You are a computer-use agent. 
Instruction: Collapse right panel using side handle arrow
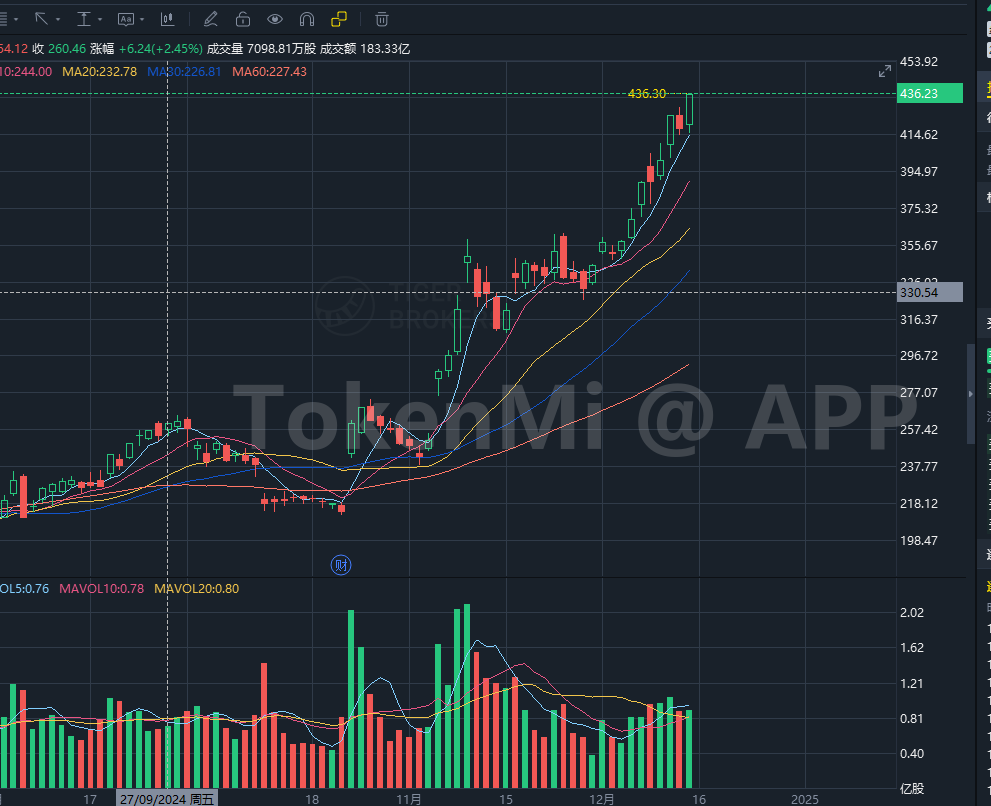coord(969,395)
